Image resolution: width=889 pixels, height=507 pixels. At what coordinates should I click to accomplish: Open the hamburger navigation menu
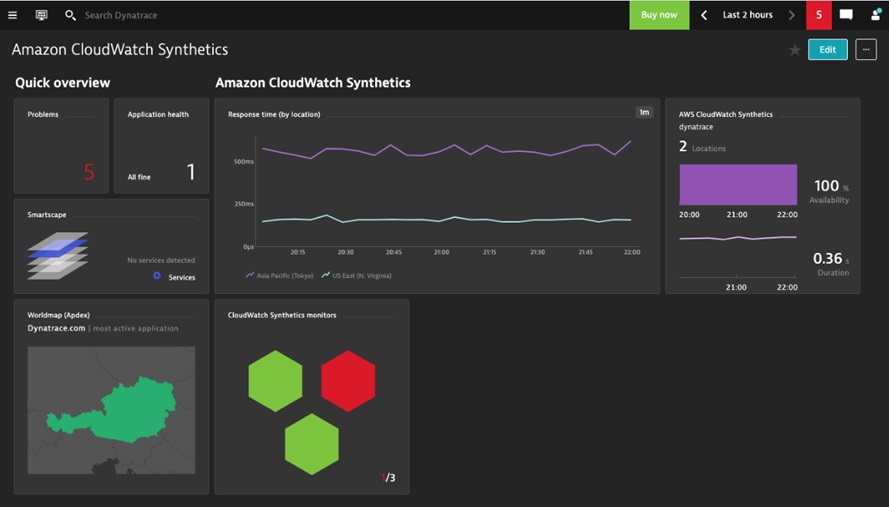[12, 15]
